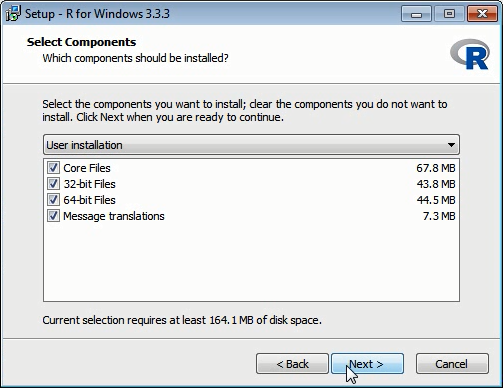Open the User installation dropdown
Image resolution: width=503 pixels, height=388 pixels.
251,145
